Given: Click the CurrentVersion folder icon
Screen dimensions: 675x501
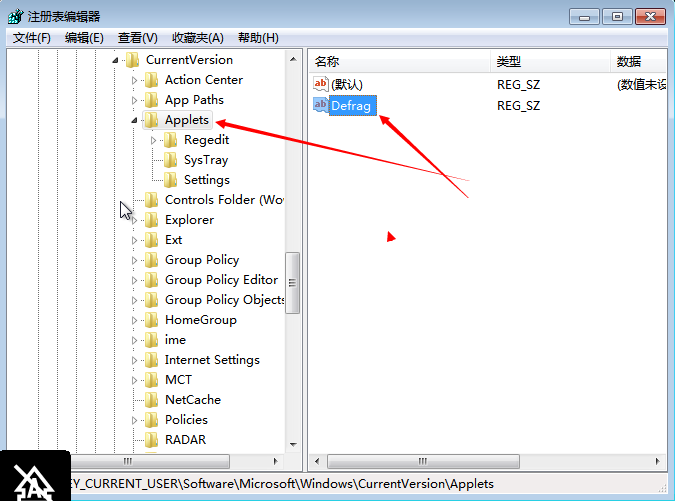Looking at the screenshot, I should [132, 60].
